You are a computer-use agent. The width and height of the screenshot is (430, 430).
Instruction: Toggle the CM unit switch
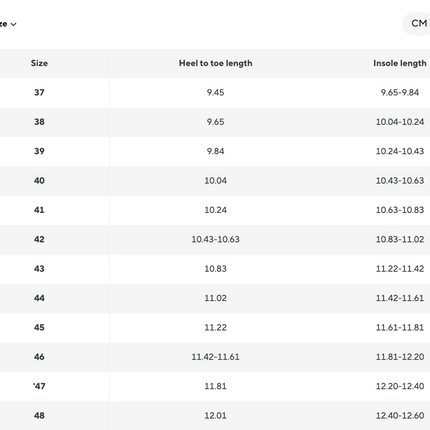pyautogui.click(x=417, y=24)
